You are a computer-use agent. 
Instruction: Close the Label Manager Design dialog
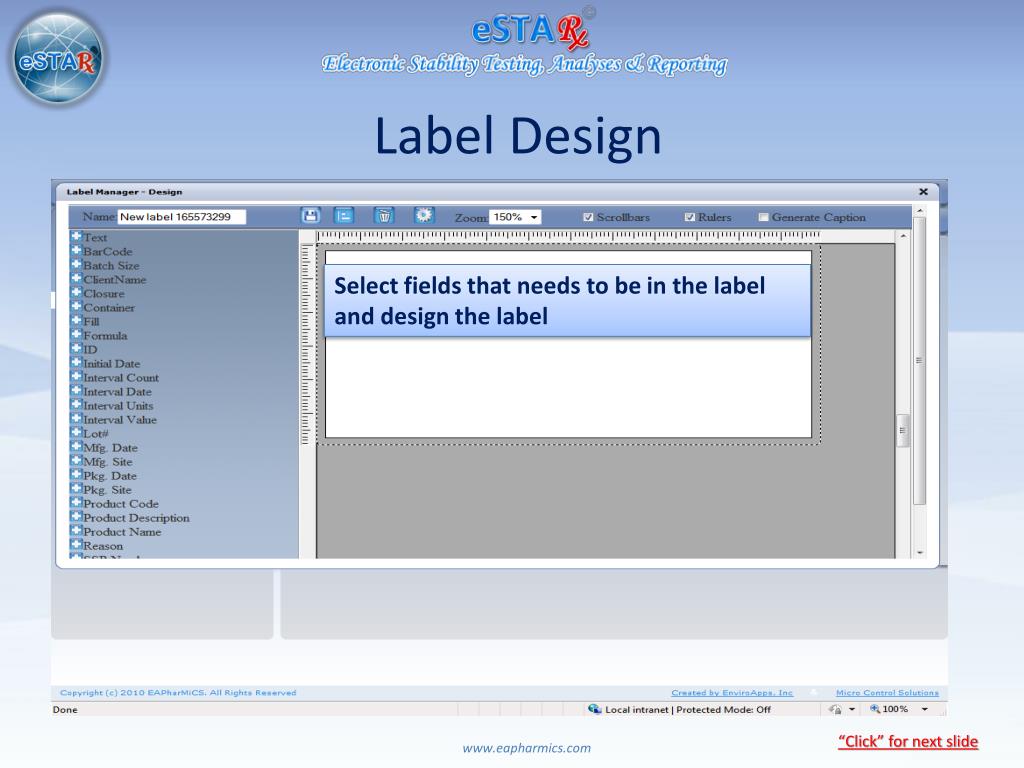tap(923, 191)
